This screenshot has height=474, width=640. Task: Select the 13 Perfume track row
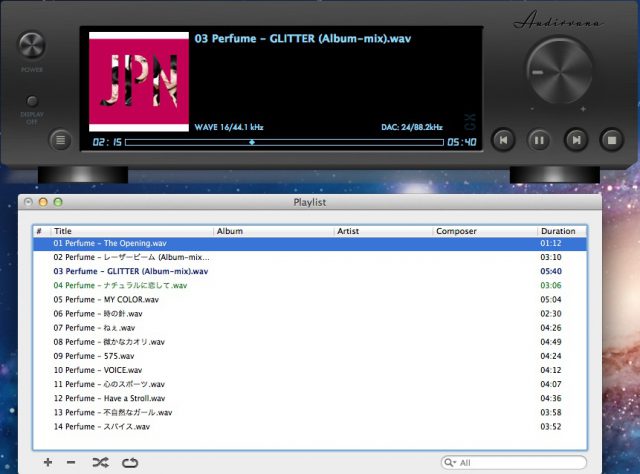pos(310,412)
